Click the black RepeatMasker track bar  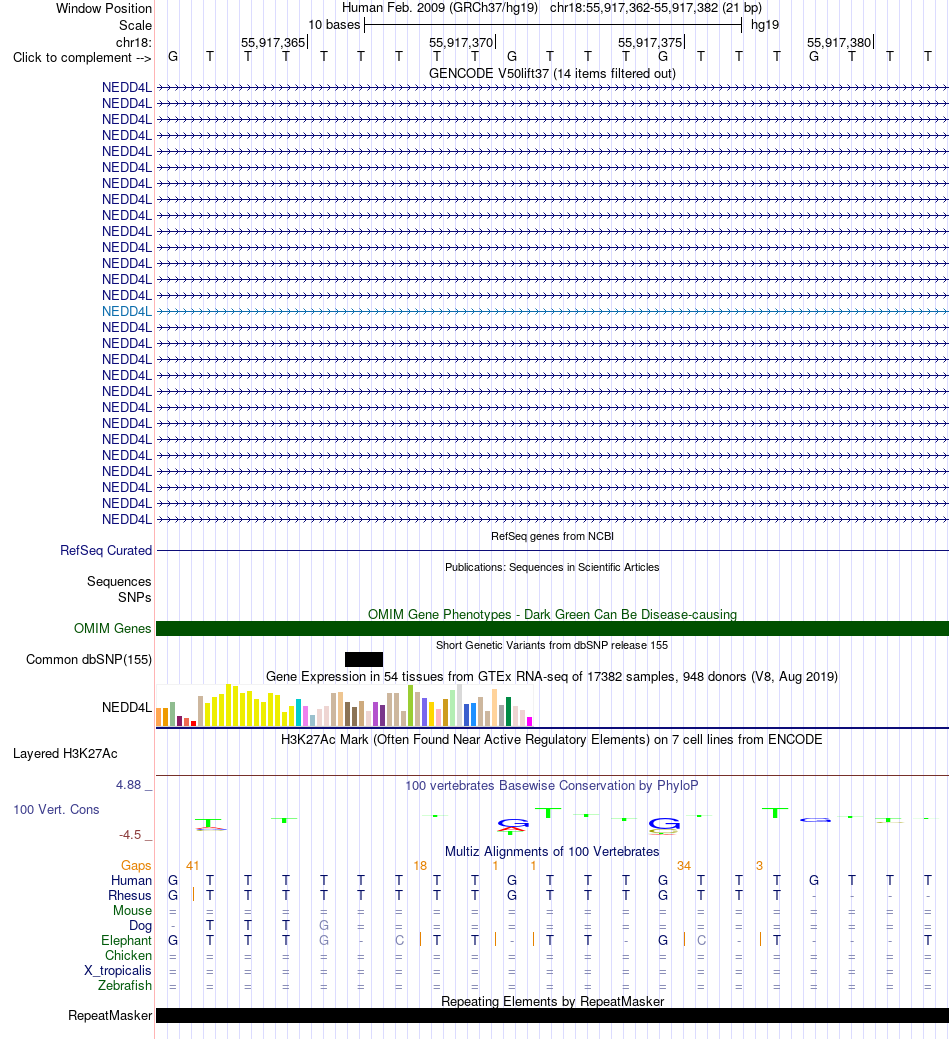coord(552,1016)
